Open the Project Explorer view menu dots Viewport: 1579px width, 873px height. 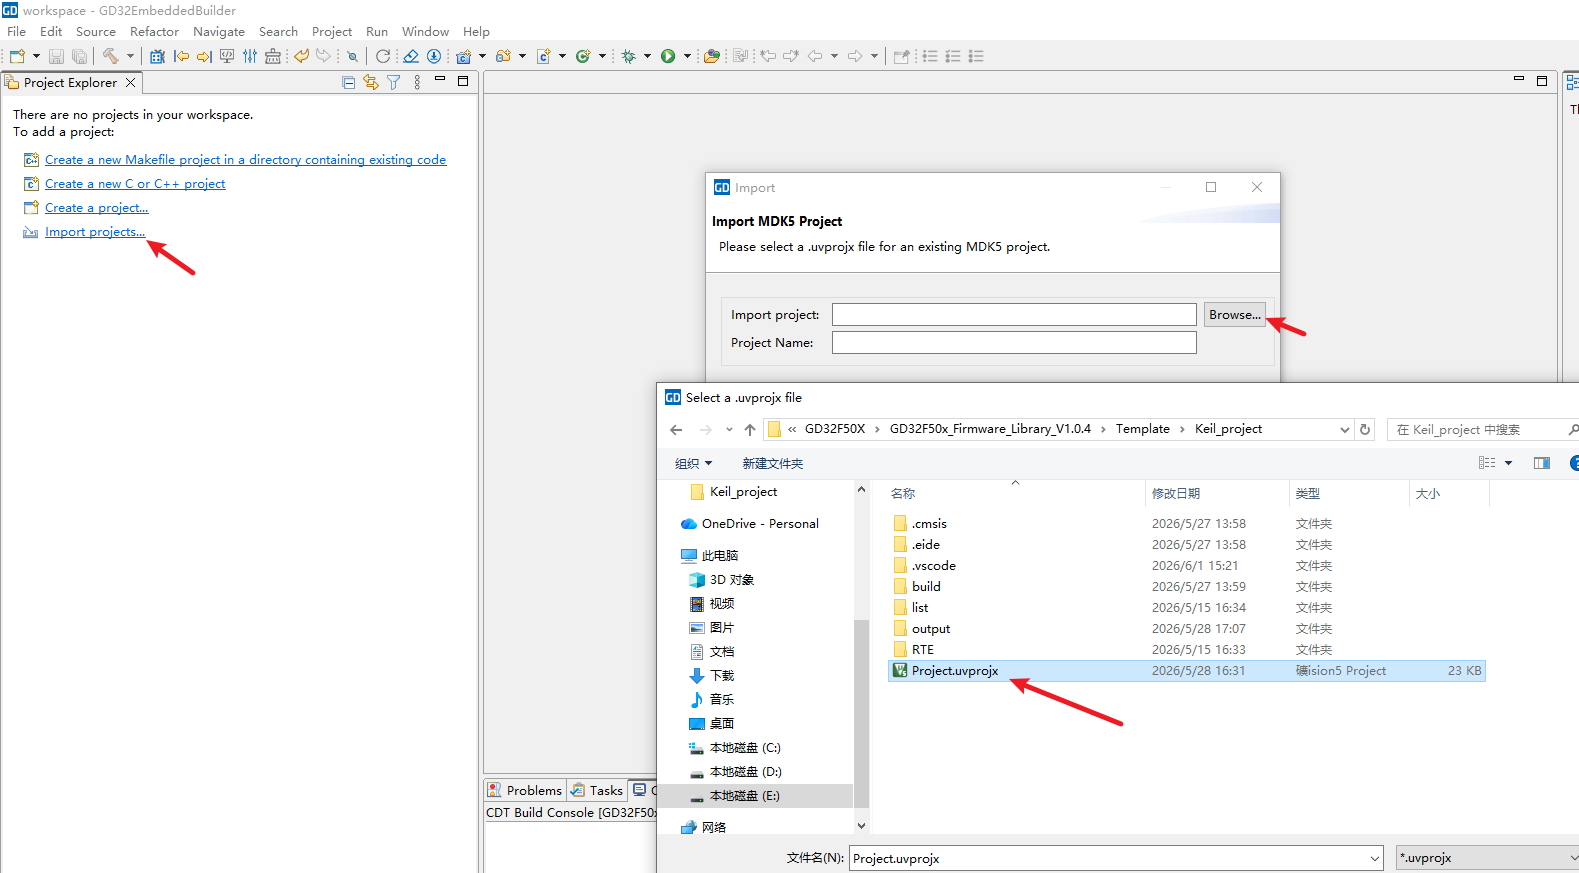coord(417,82)
